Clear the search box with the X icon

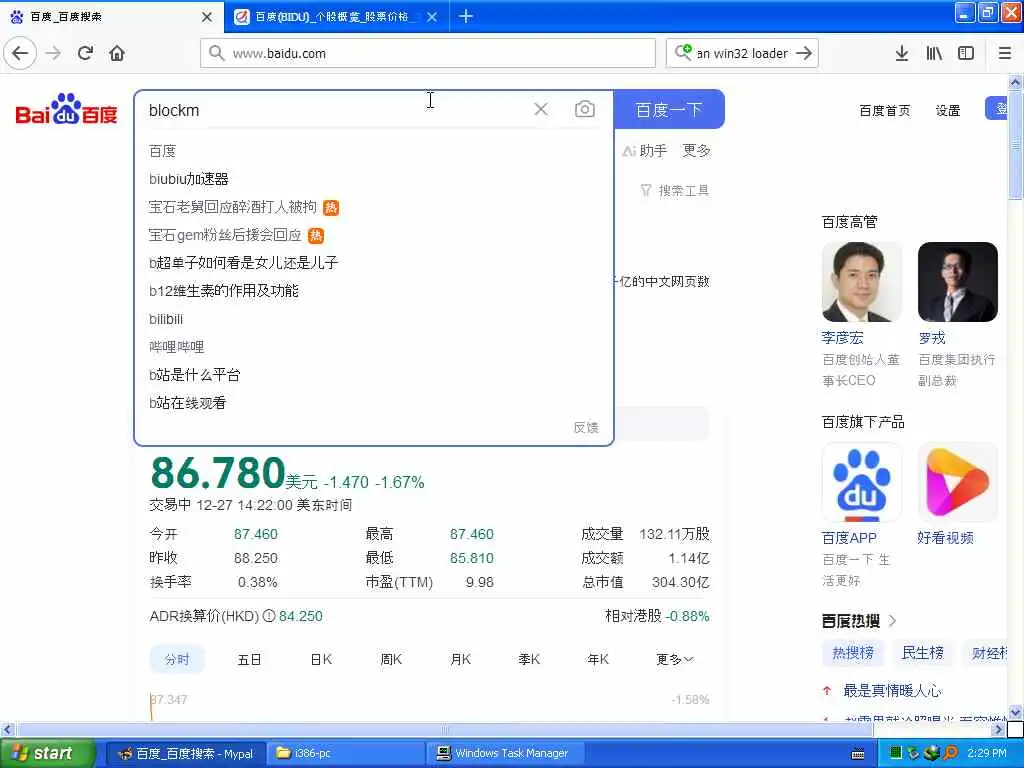click(541, 109)
